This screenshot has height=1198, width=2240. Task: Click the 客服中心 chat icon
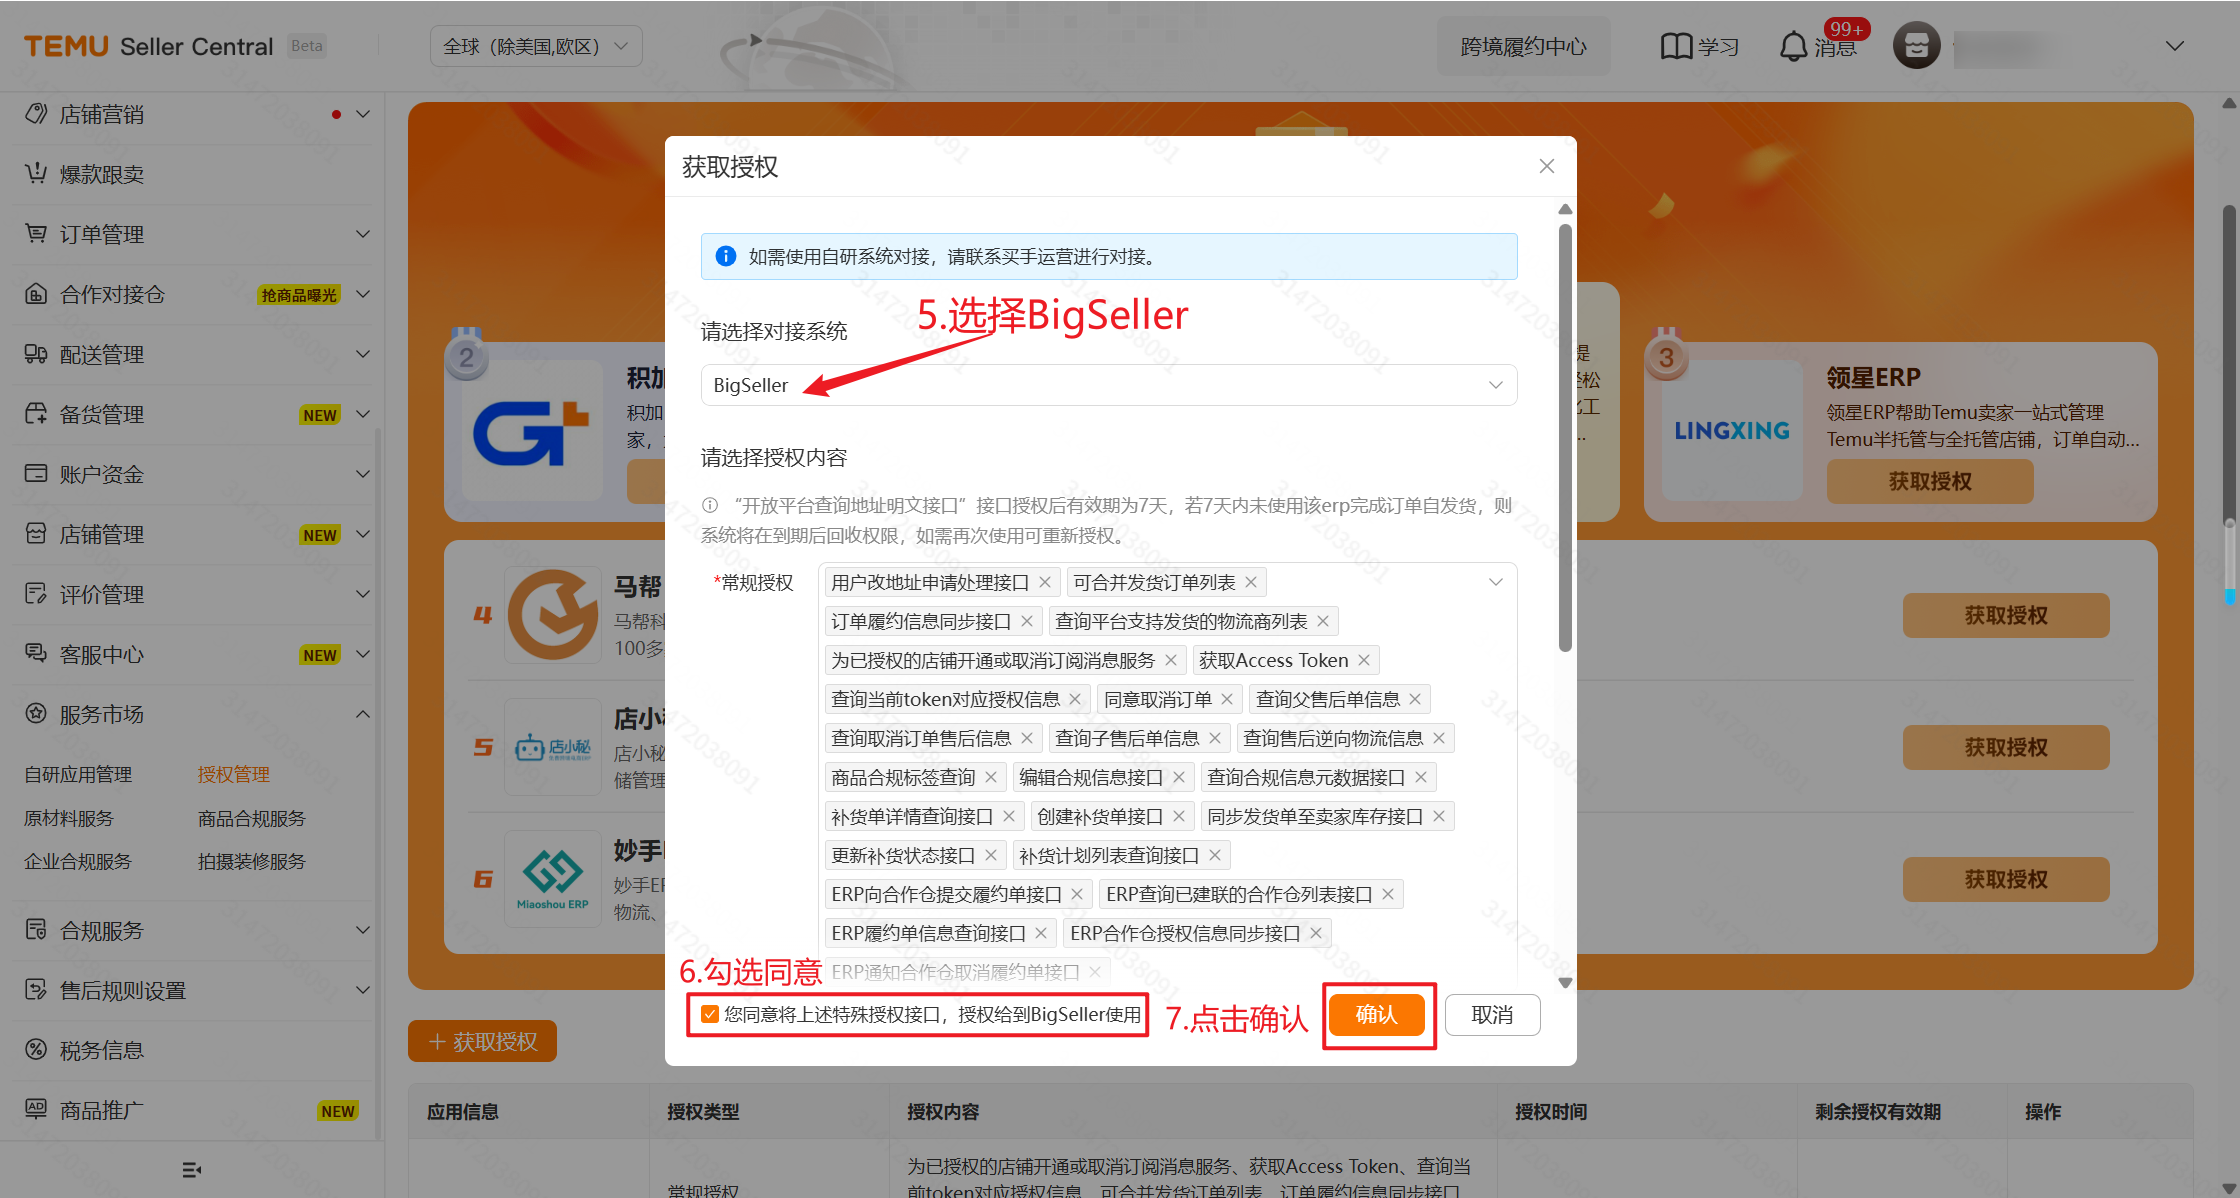(36, 654)
